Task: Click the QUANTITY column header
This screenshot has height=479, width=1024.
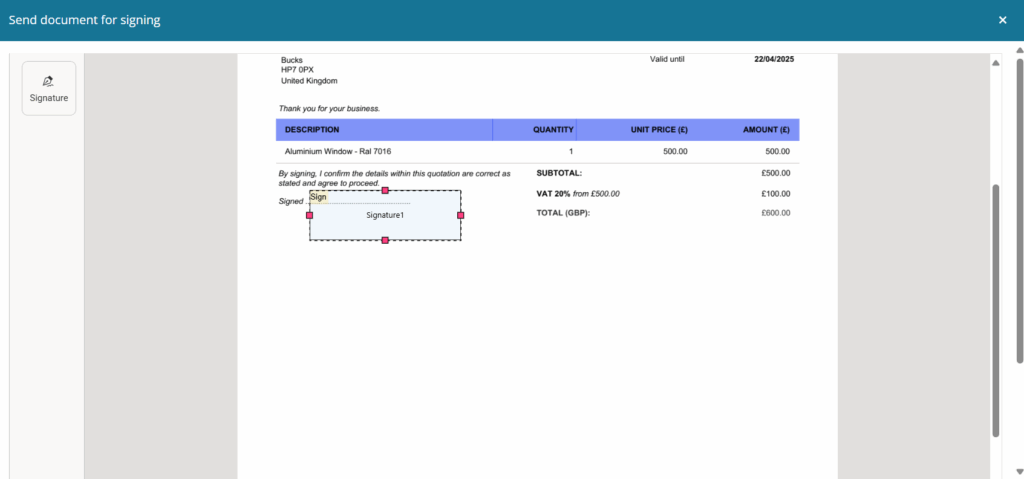Action: (x=553, y=130)
